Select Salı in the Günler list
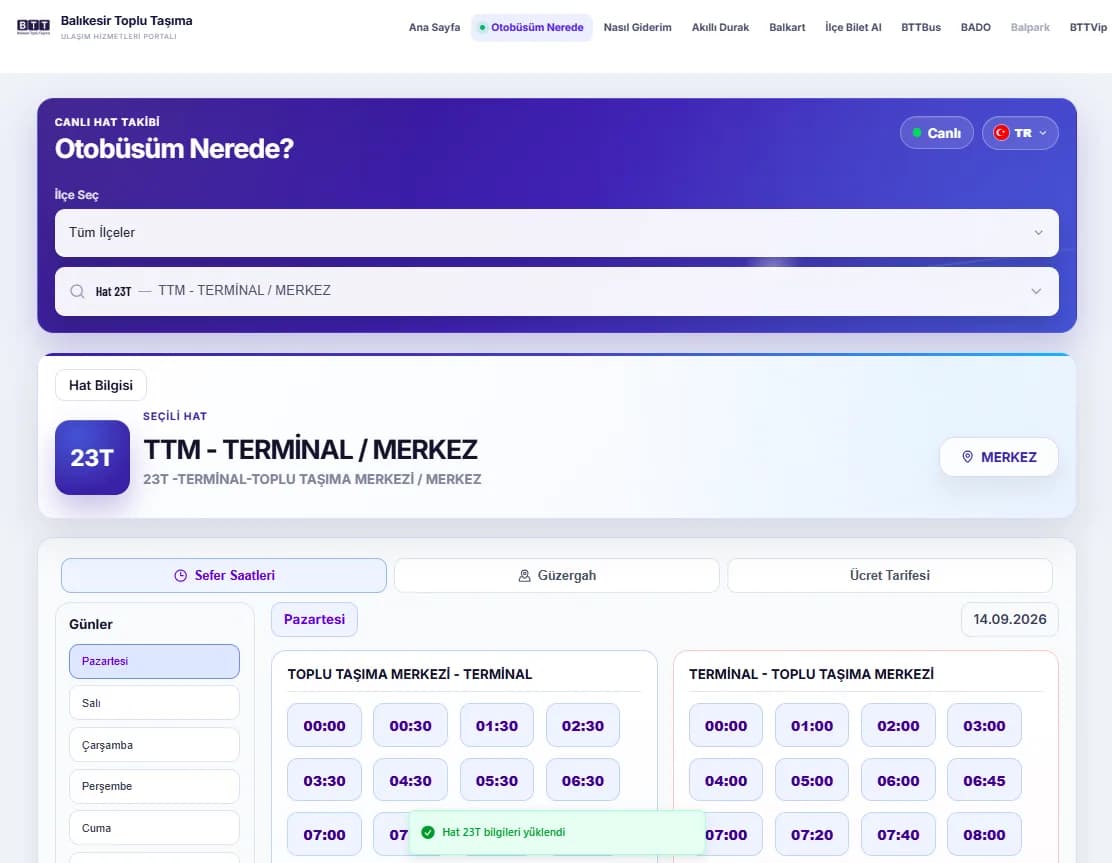The width and height of the screenshot is (1112, 863). (155, 703)
